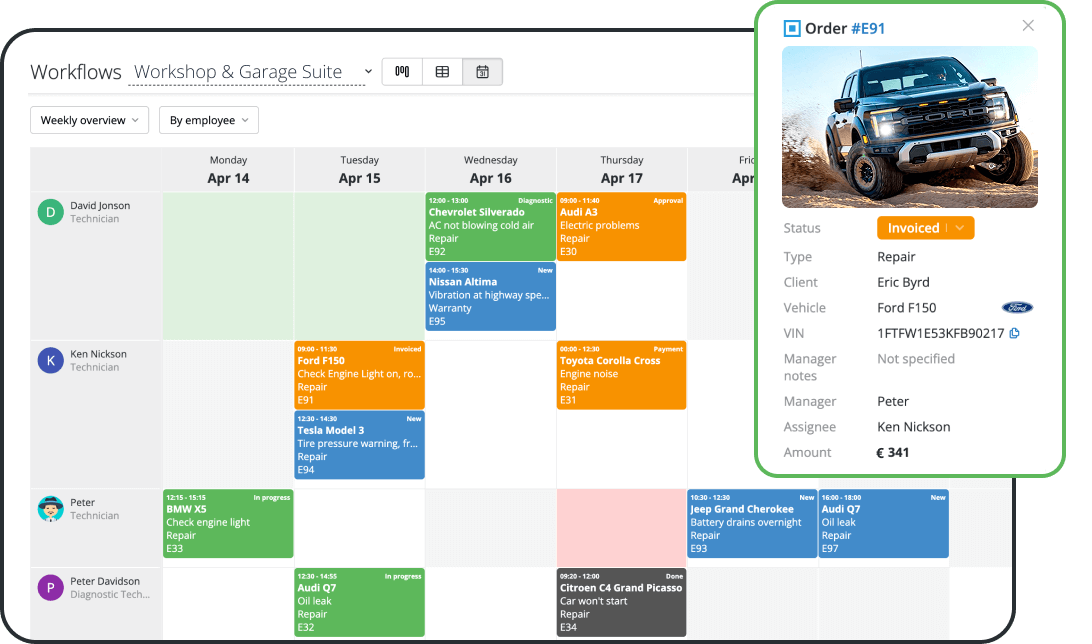The image size is (1092, 644).
Task: Select the Thursday Apr 17 column header
Action: (621, 169)
